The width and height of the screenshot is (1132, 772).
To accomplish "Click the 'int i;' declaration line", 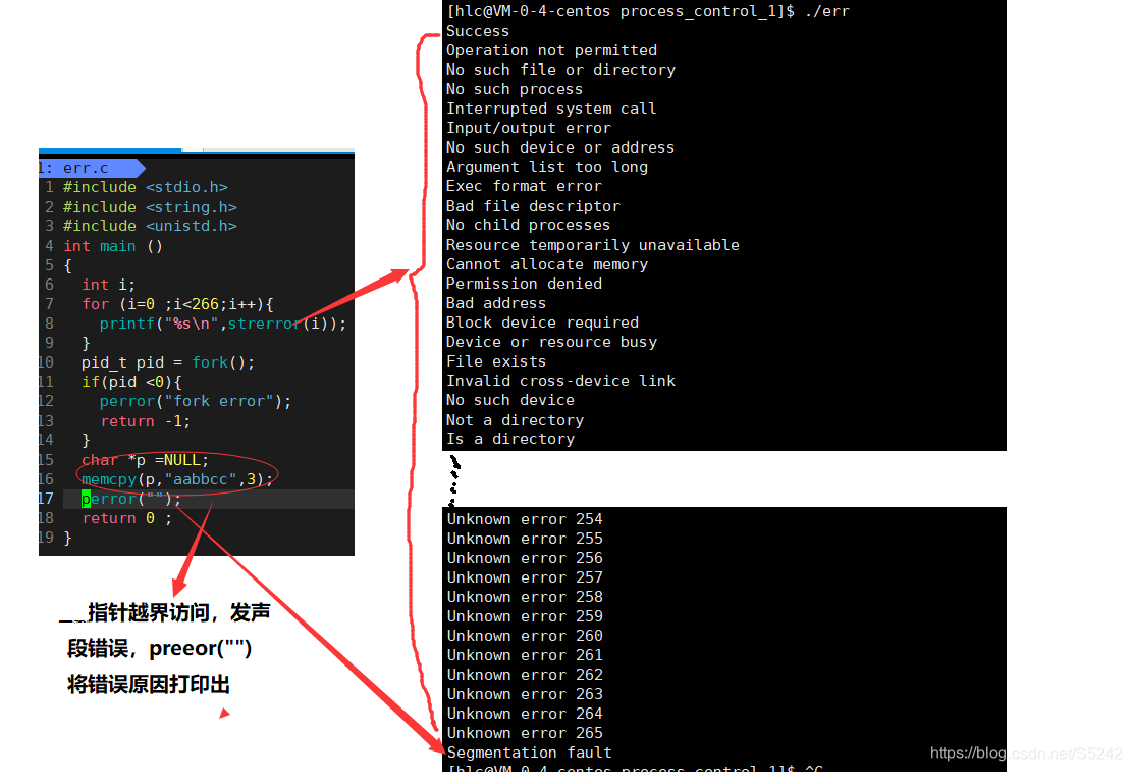I will pyautogui.click(x=108, y=285).
